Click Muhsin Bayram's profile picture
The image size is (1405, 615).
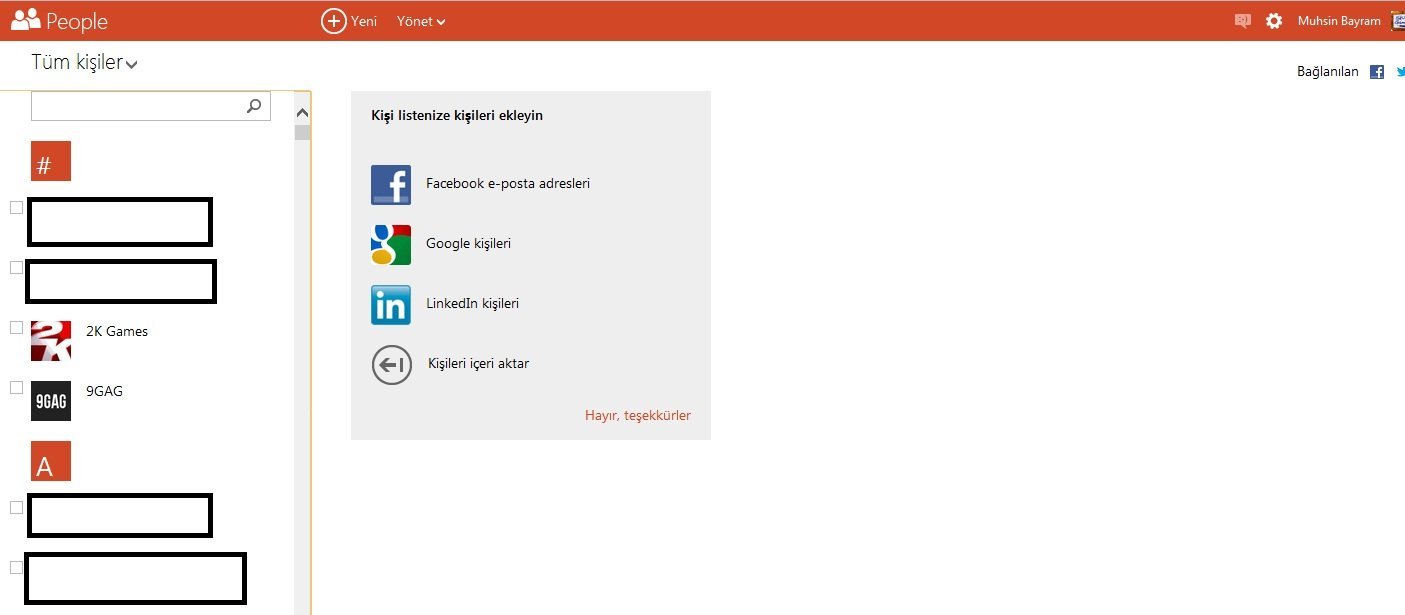[x=1398, y=21]
